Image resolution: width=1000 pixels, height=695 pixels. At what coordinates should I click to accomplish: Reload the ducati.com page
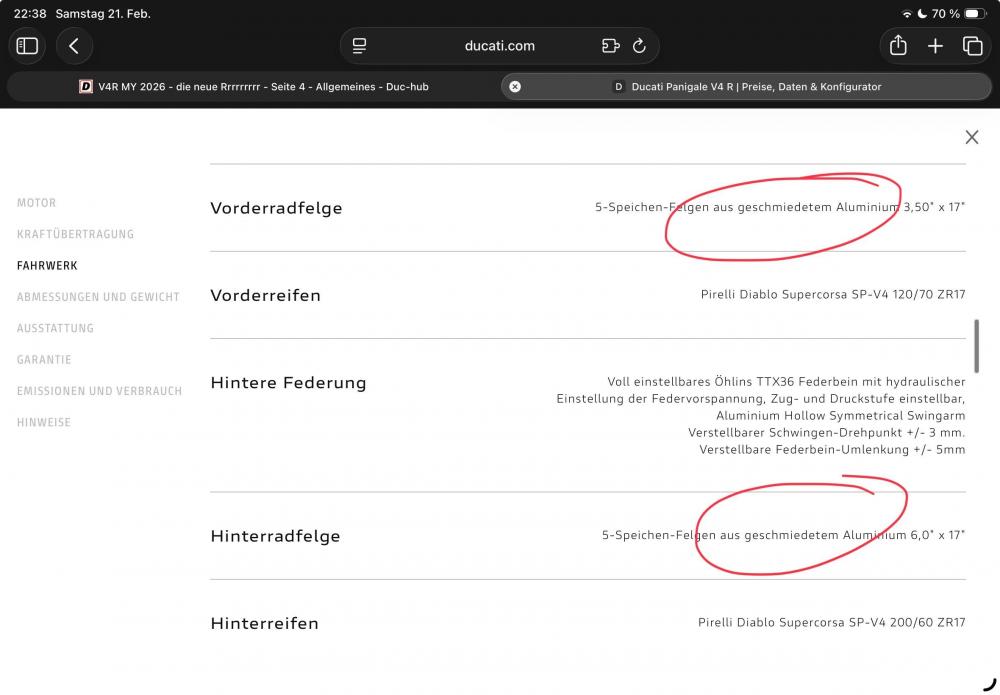click(640, 46)
